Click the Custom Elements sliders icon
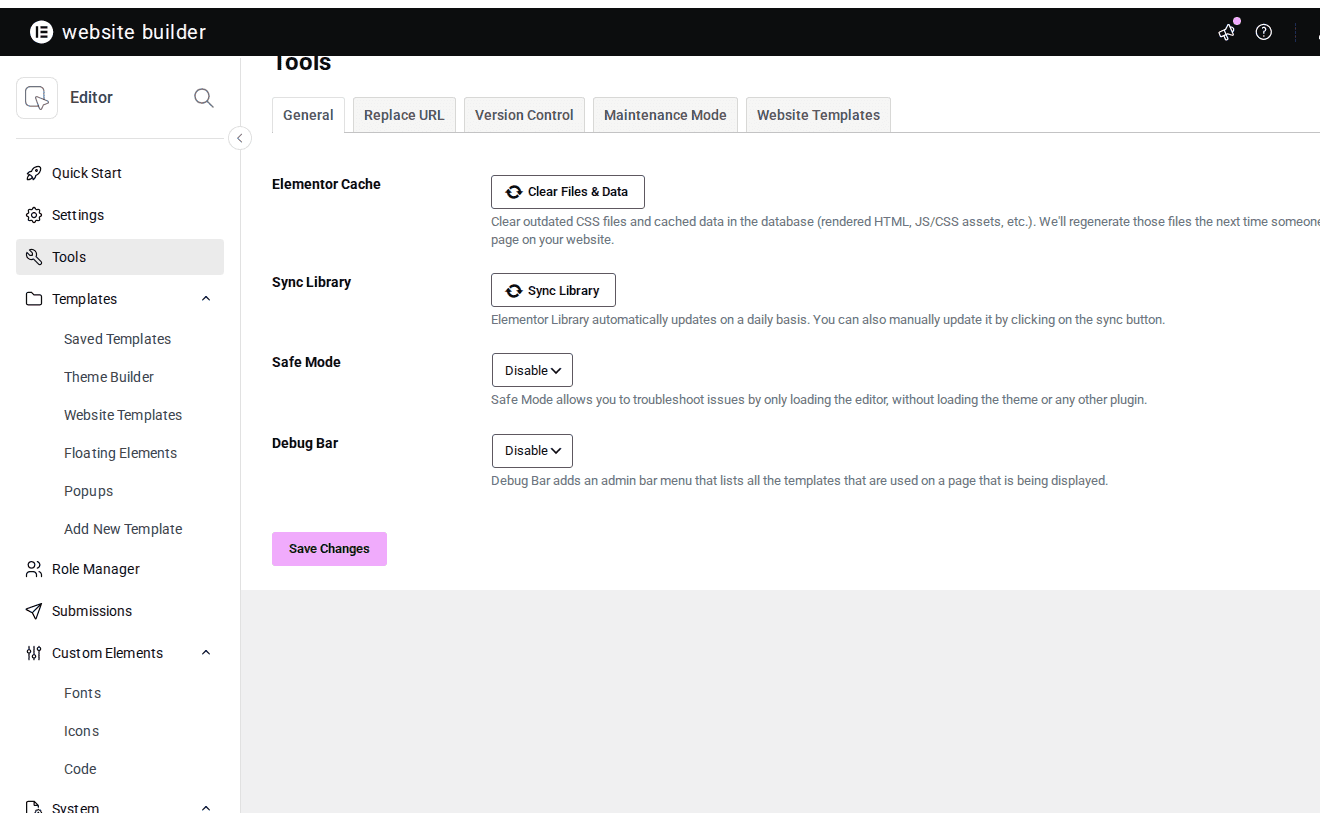Viewport: 1320px width, 813px height. coord(34,653)
